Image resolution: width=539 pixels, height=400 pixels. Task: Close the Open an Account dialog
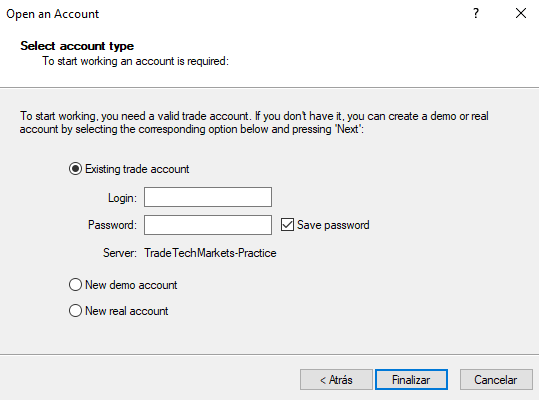(x=521, y=13)
